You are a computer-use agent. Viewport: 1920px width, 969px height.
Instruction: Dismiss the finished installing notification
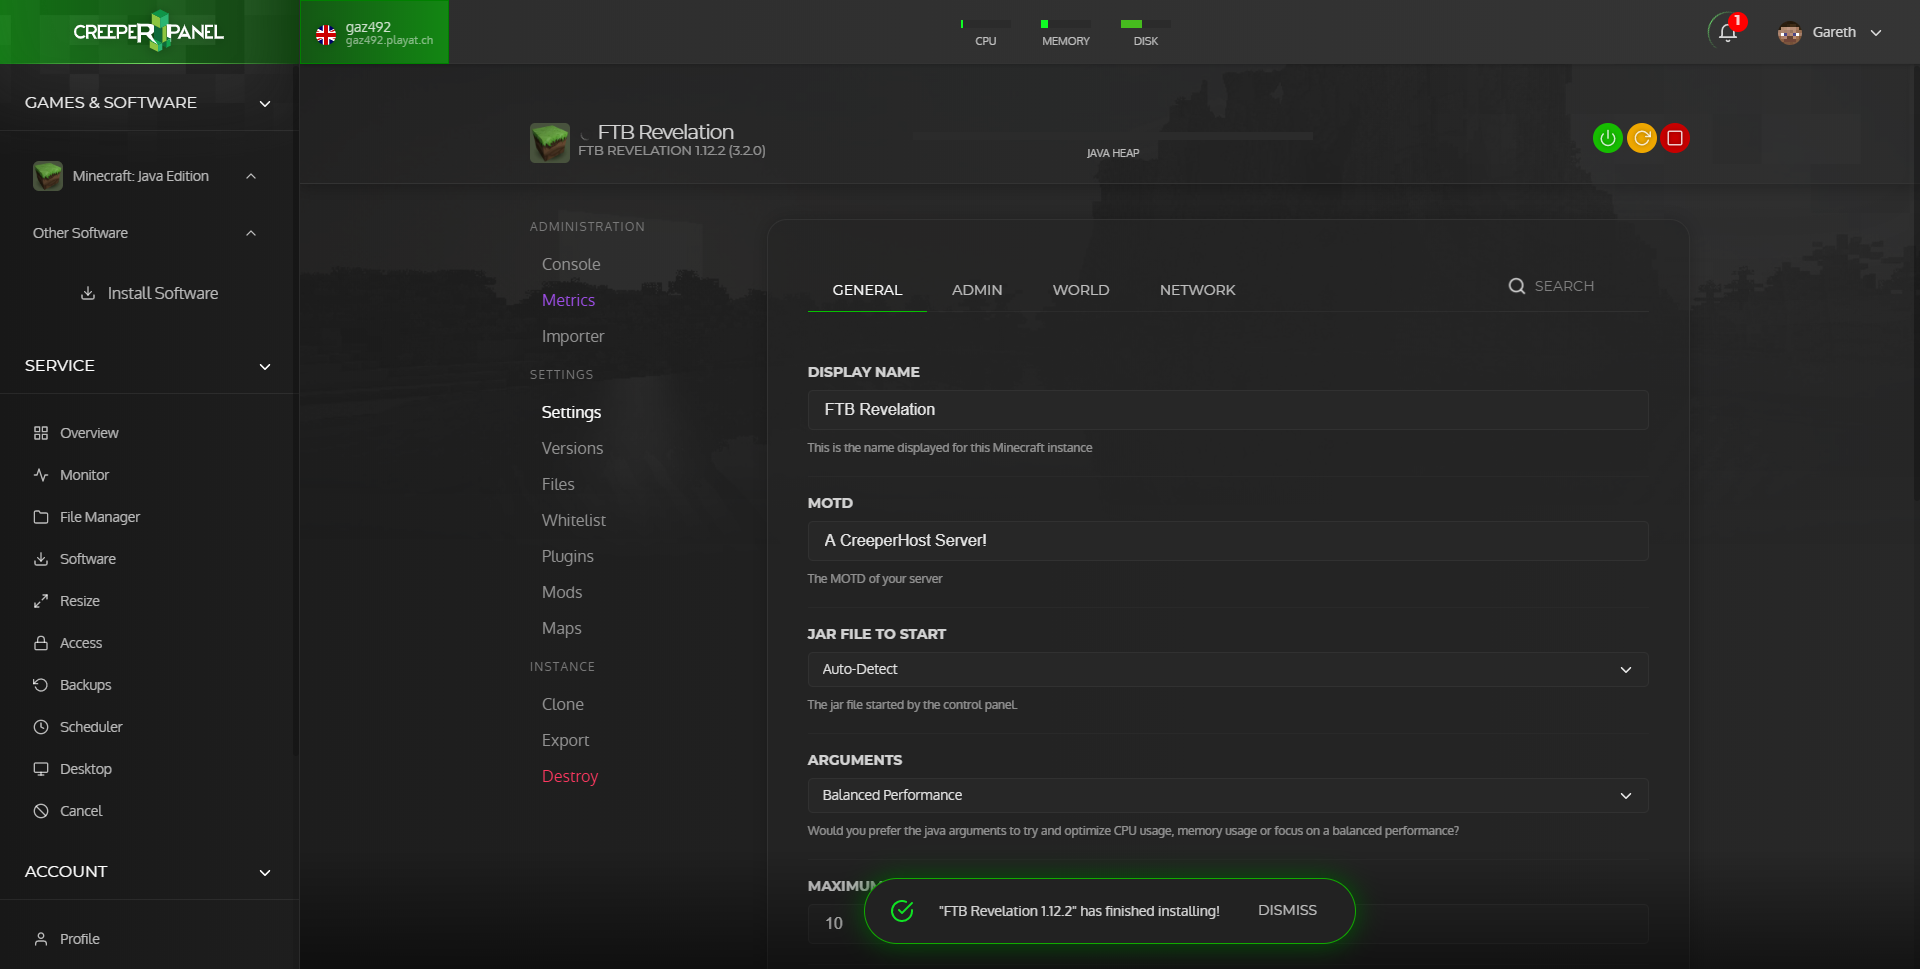coord(1287,910)
